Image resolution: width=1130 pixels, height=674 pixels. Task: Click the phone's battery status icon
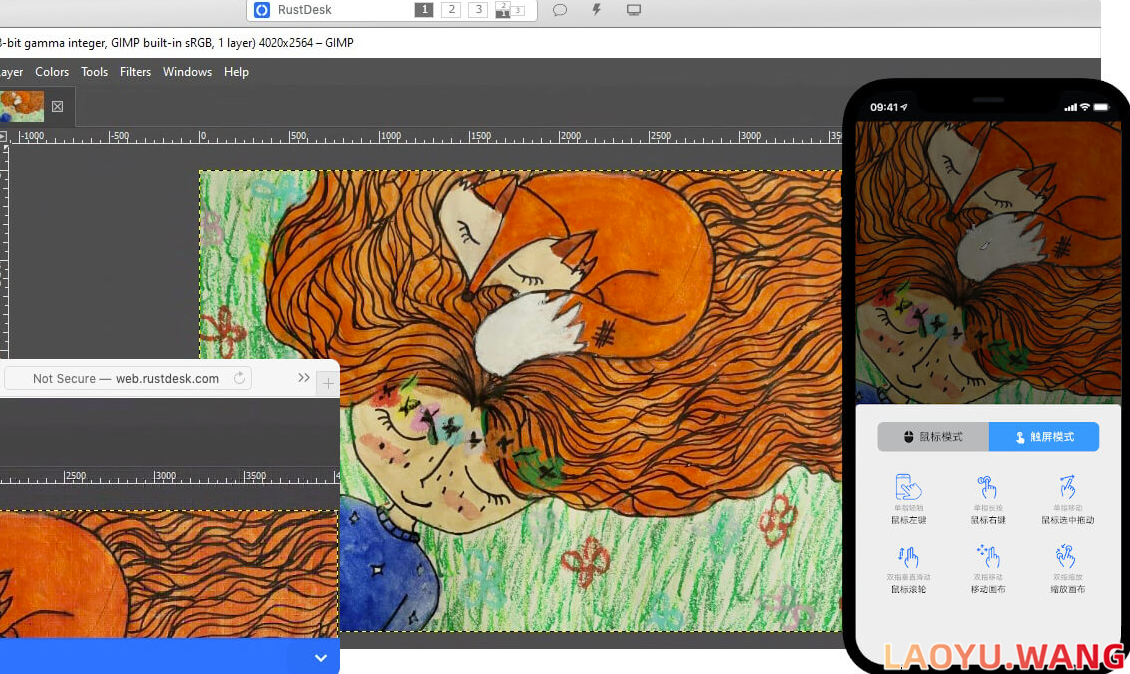click(x=1101, y=107)
